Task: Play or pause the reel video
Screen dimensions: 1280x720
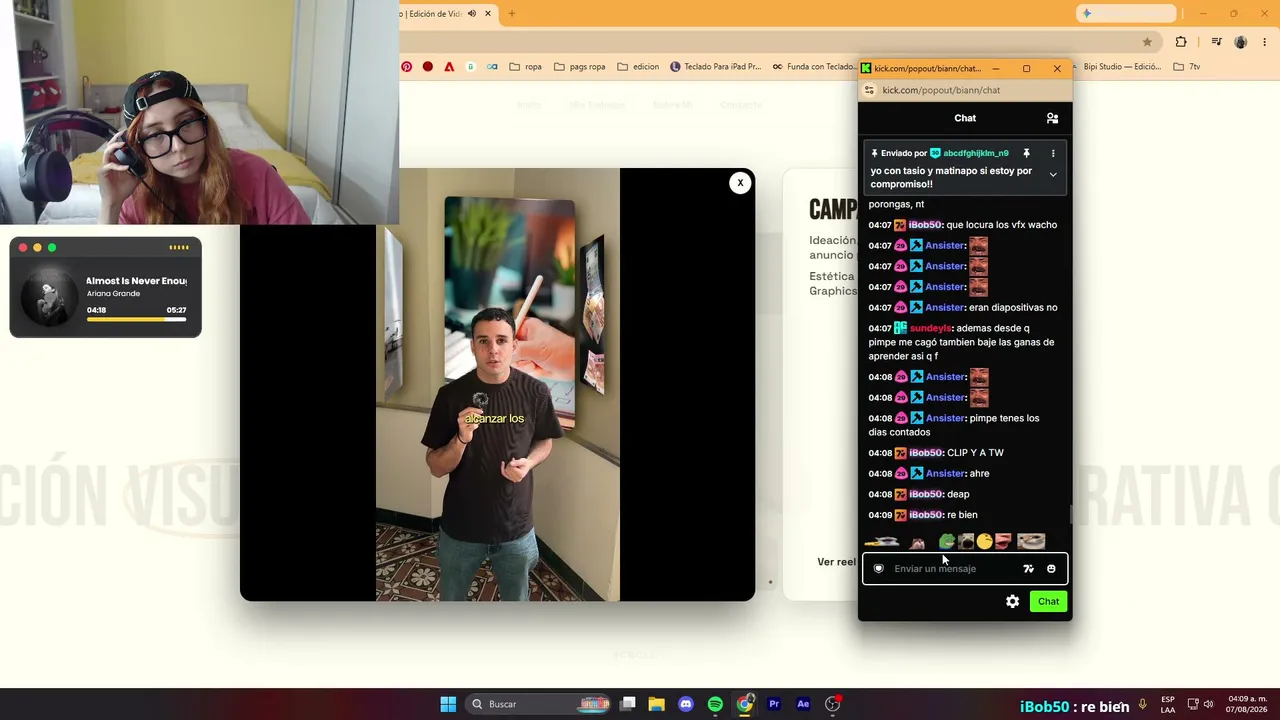Action: 497,384
